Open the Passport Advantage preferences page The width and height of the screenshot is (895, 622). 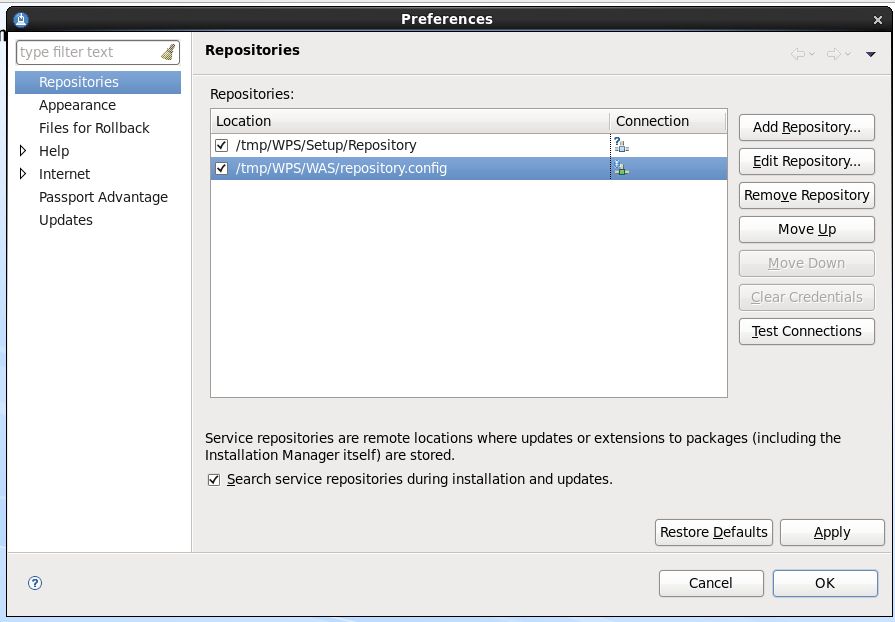tap(103, 197)
